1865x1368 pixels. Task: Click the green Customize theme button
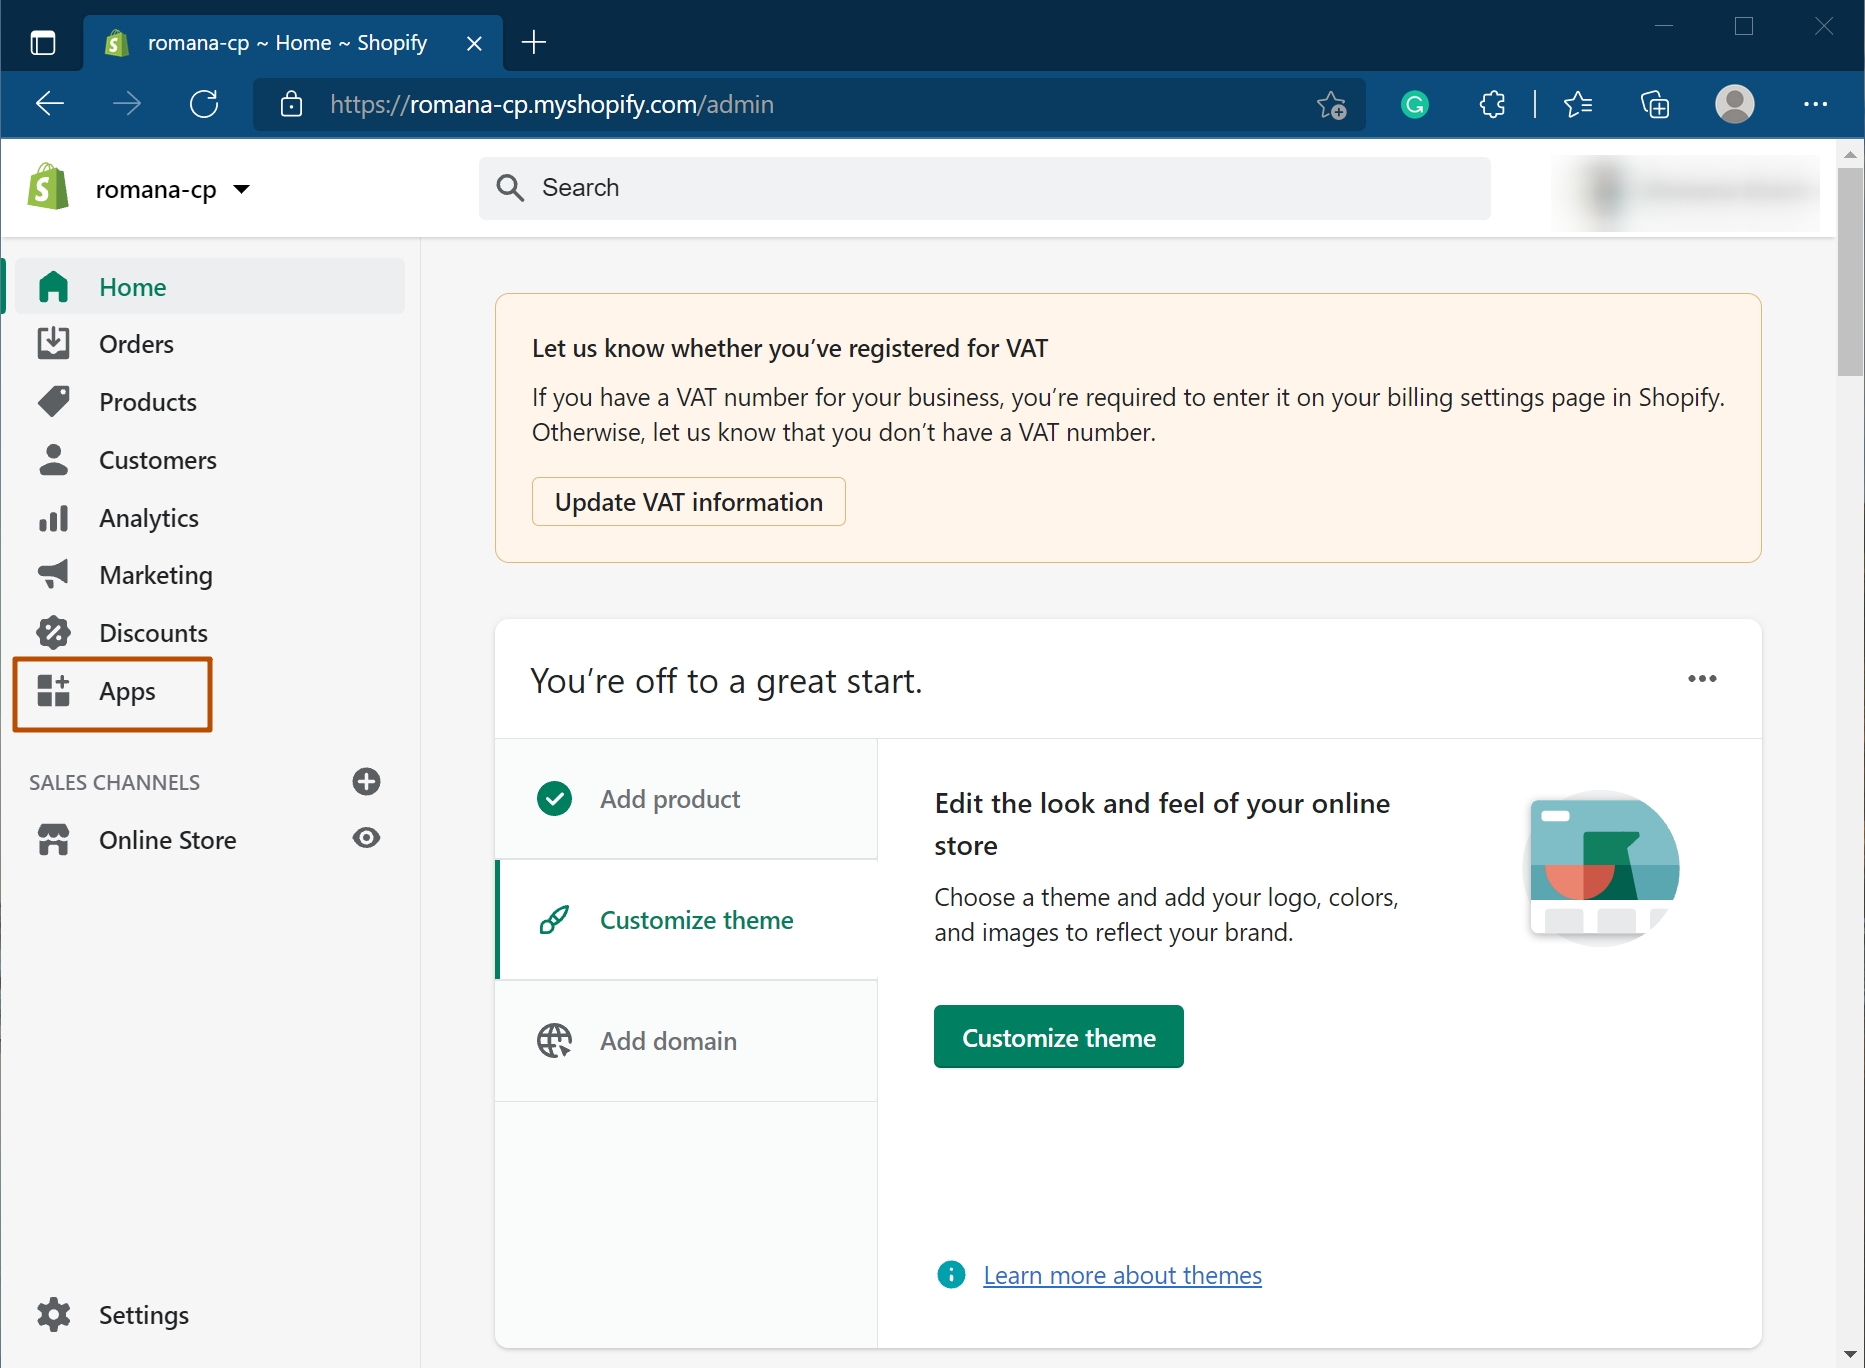(1059, 1037)
